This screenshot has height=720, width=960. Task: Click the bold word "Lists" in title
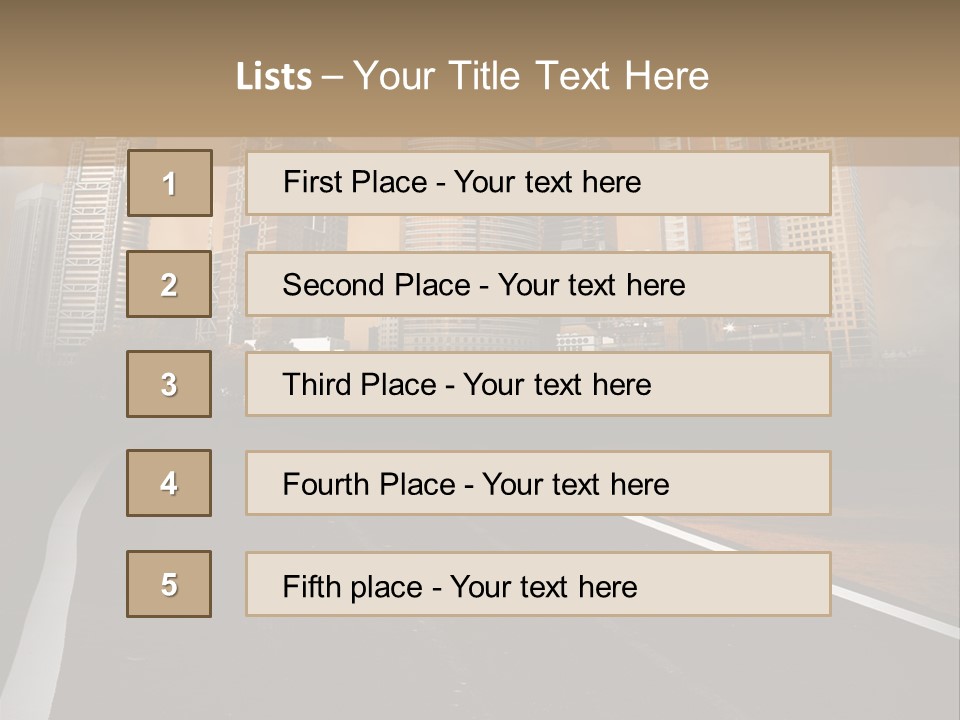pyautogui.click(x=274, y=76)
